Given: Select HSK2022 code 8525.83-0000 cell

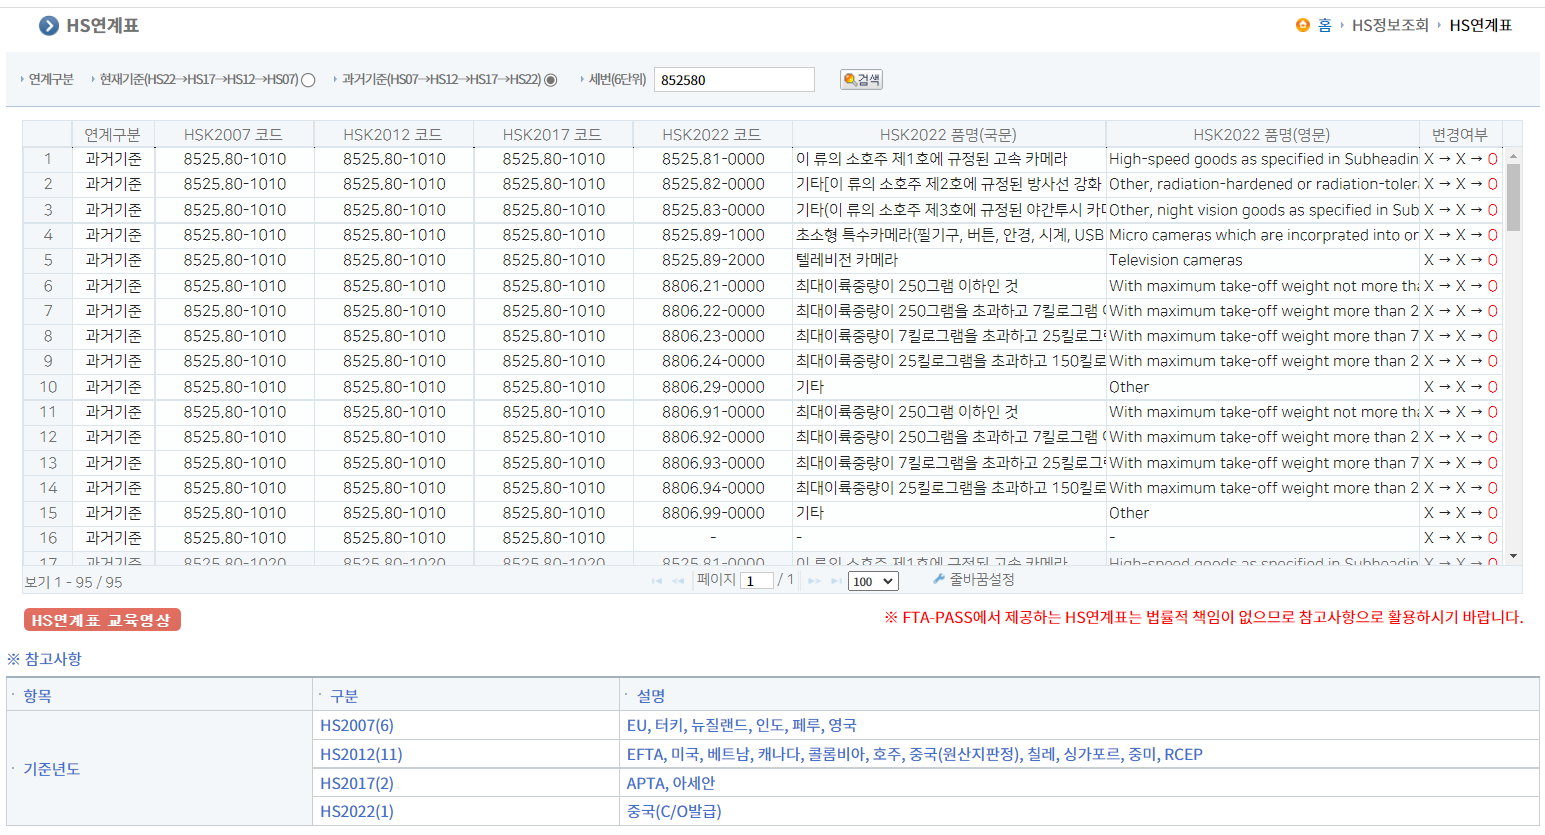Looking at the screenshot, I should point(713,210).
